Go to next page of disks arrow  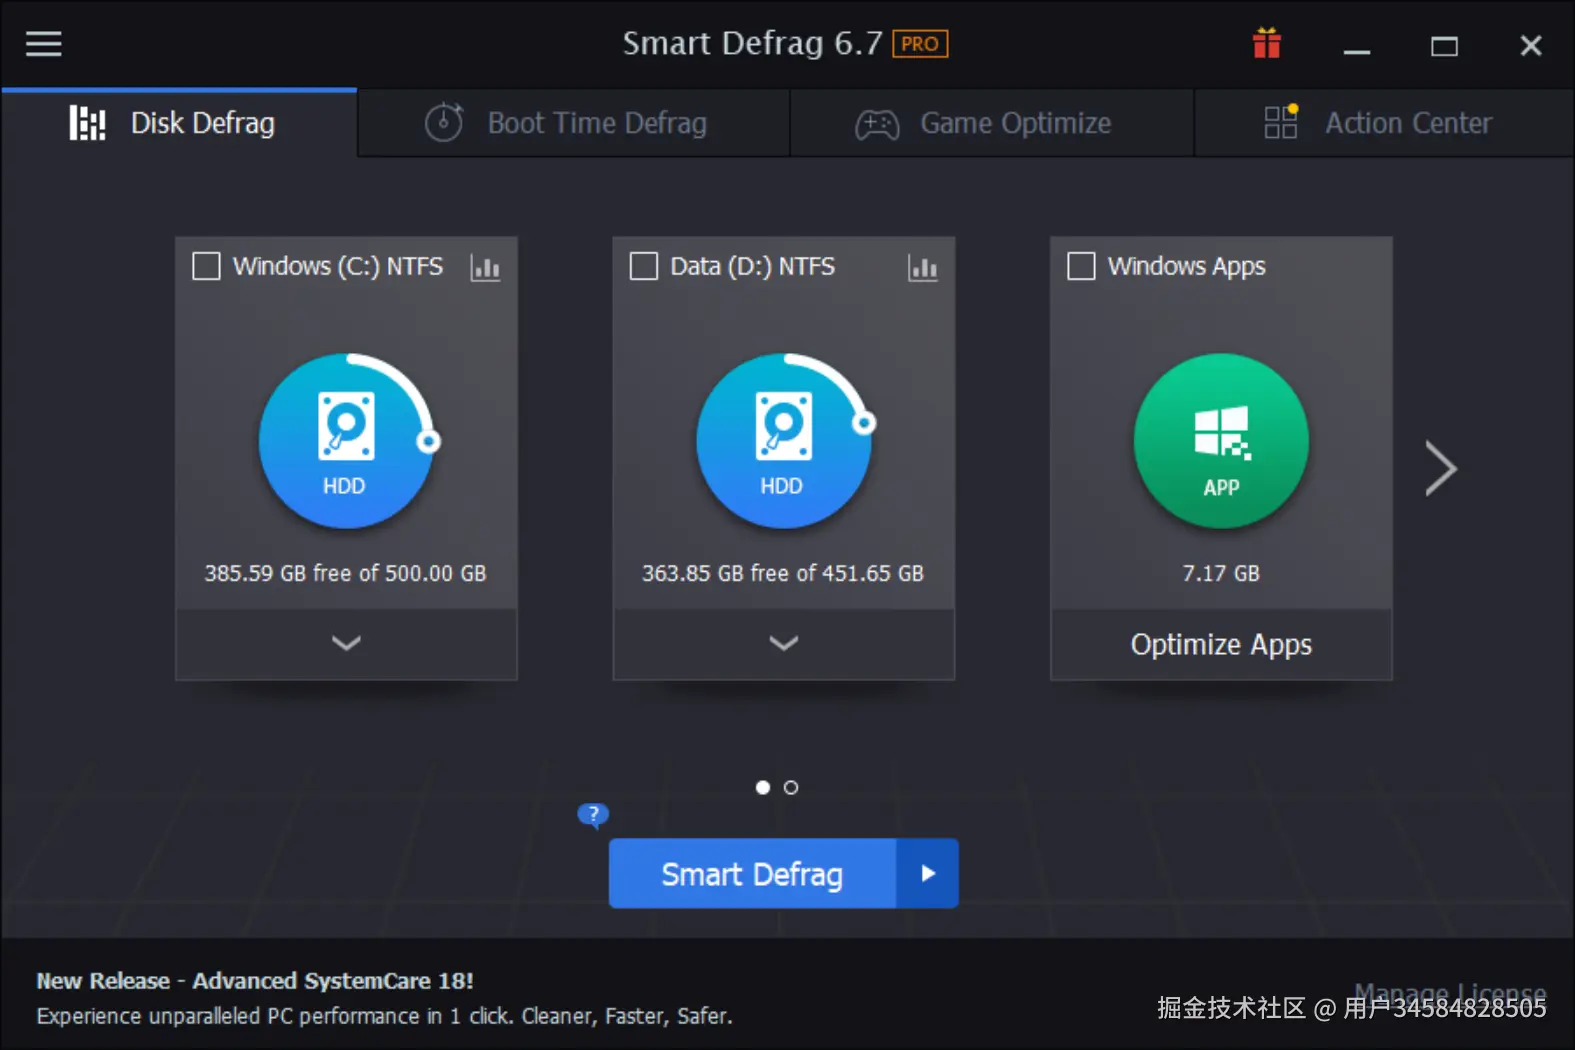click(x=1440, y=468)
